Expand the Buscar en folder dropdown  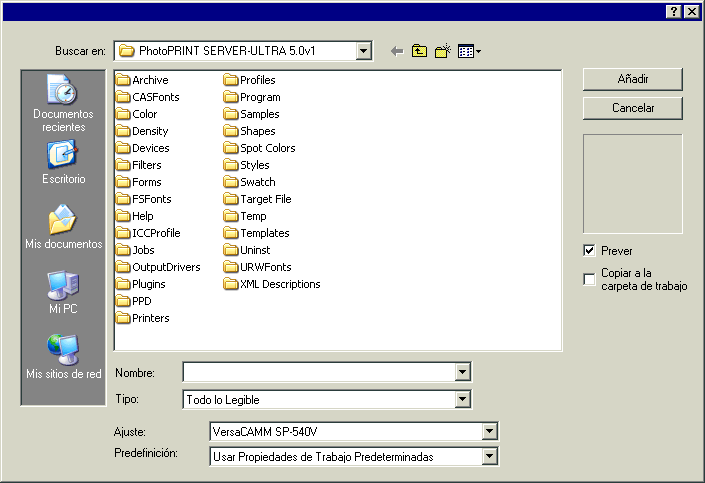pyautogui.click(x=363, y=51)
